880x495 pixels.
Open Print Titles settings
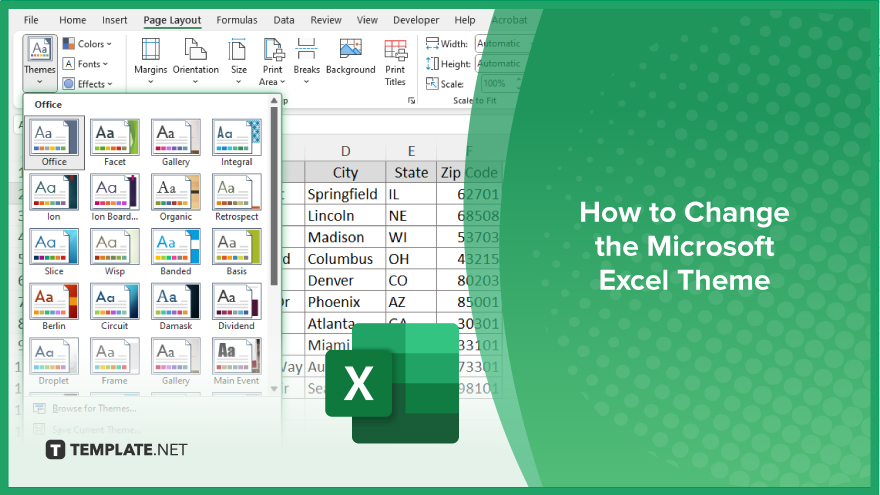pyautogui.click(x=395, y=62)
